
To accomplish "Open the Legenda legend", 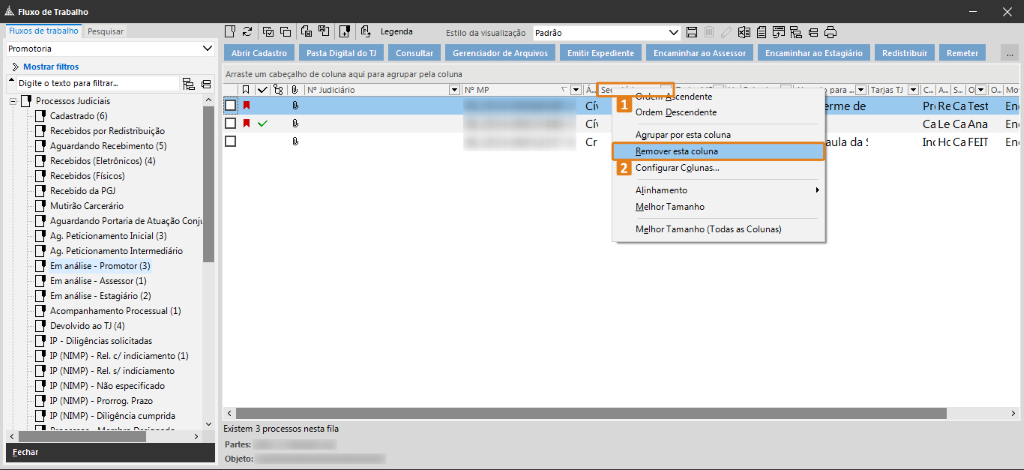I will [396, 31].
